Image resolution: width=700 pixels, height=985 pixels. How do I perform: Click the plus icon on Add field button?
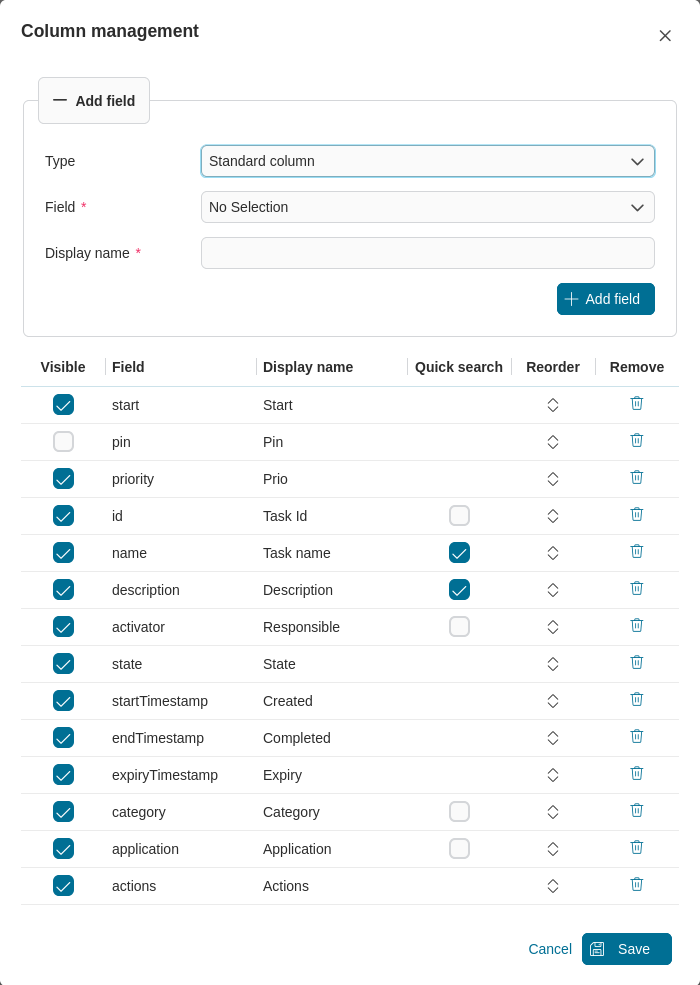571,299
